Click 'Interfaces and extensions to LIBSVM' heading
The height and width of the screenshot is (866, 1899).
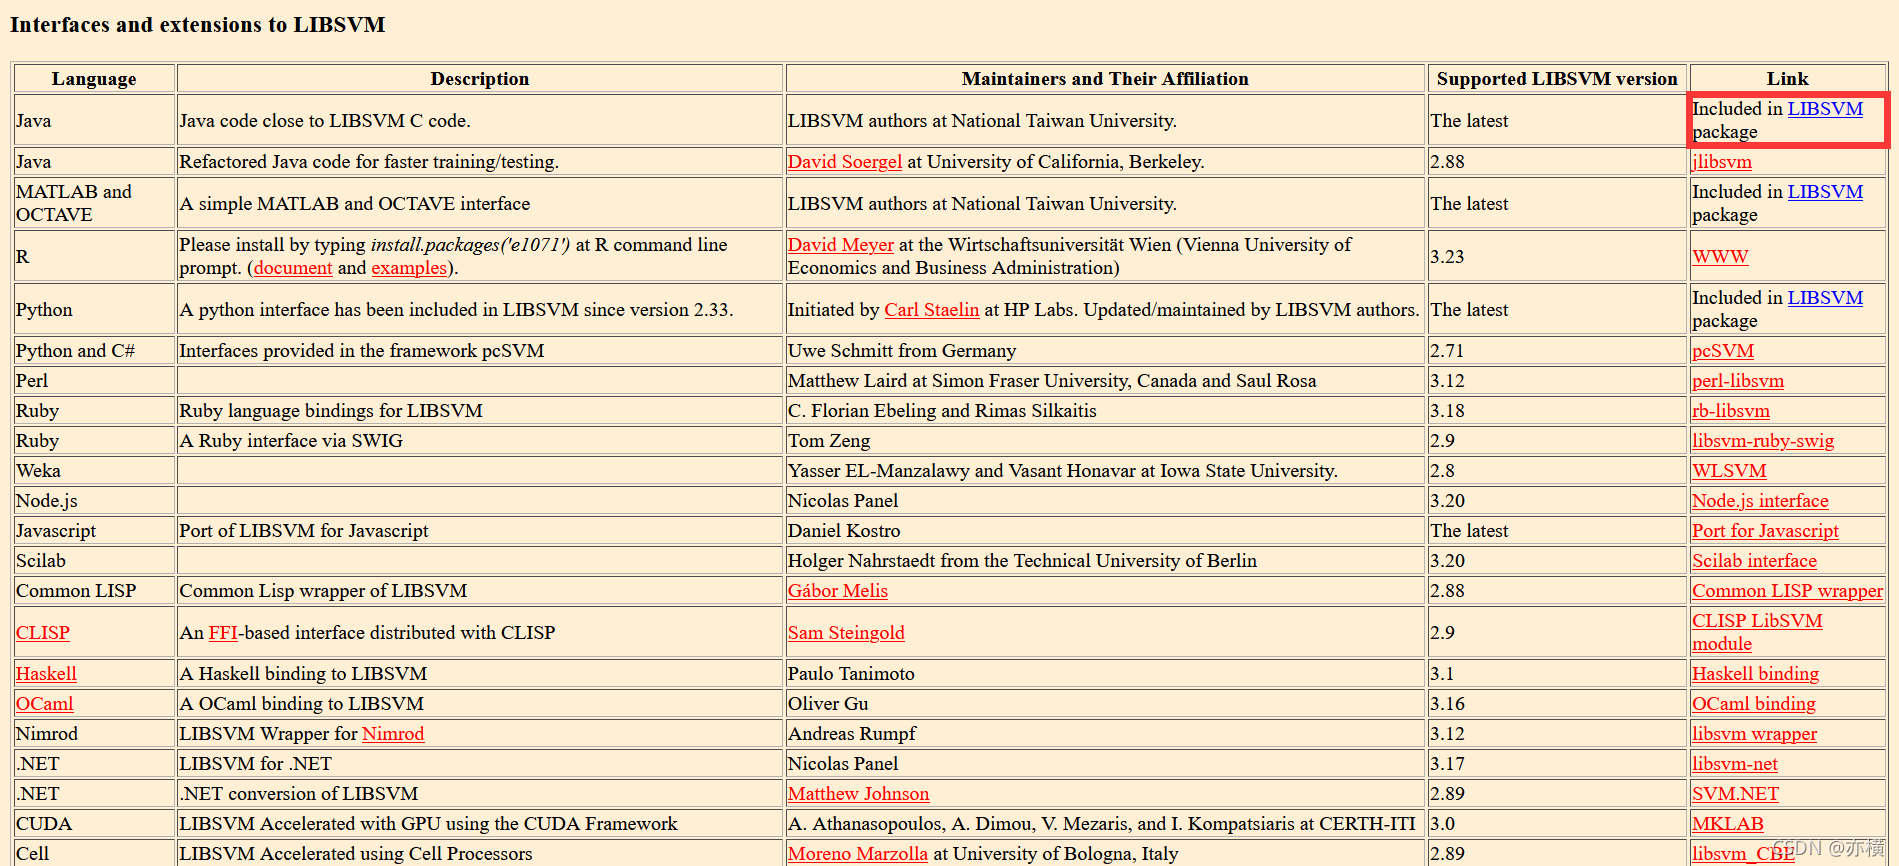pyautogui.click(x=198, y=25)
